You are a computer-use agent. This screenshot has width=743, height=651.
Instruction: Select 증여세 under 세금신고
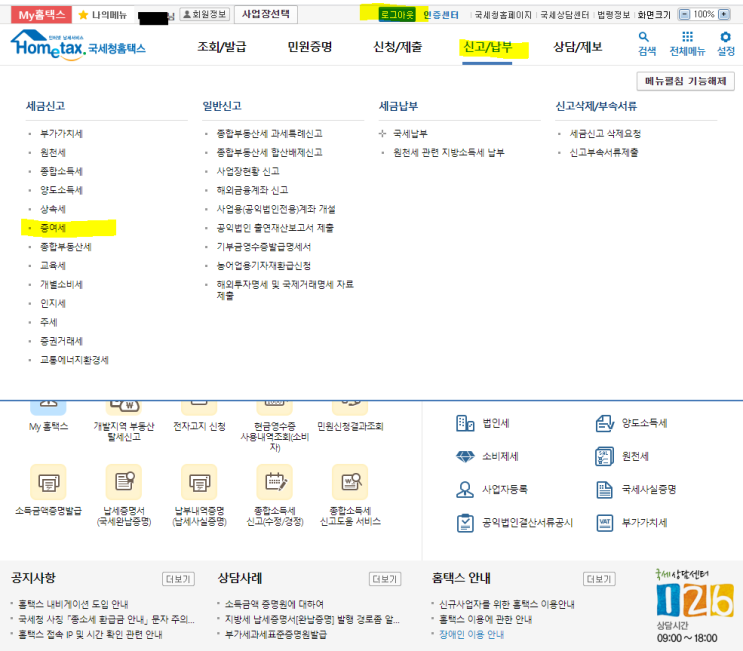coord(53,228)
